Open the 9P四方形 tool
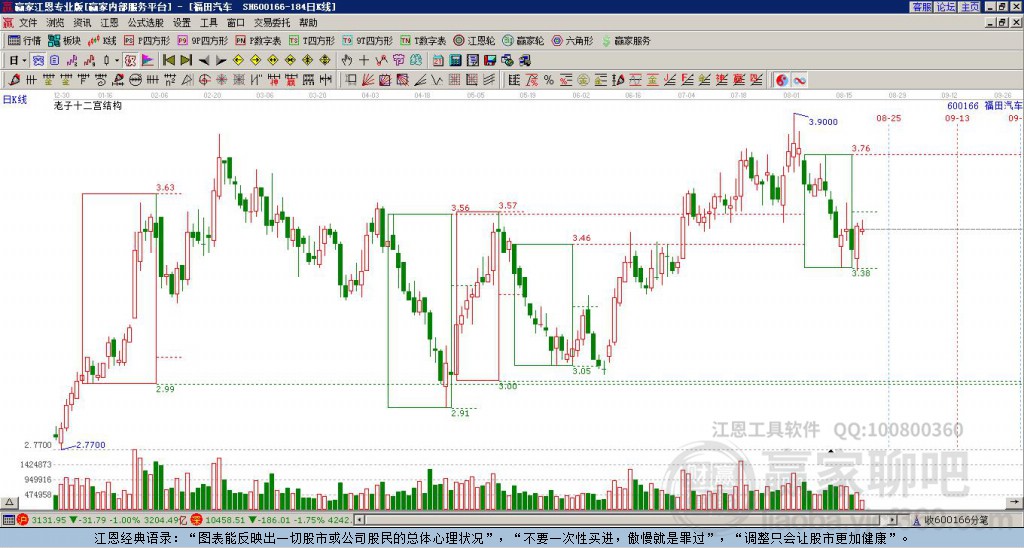 click(202, 40)
